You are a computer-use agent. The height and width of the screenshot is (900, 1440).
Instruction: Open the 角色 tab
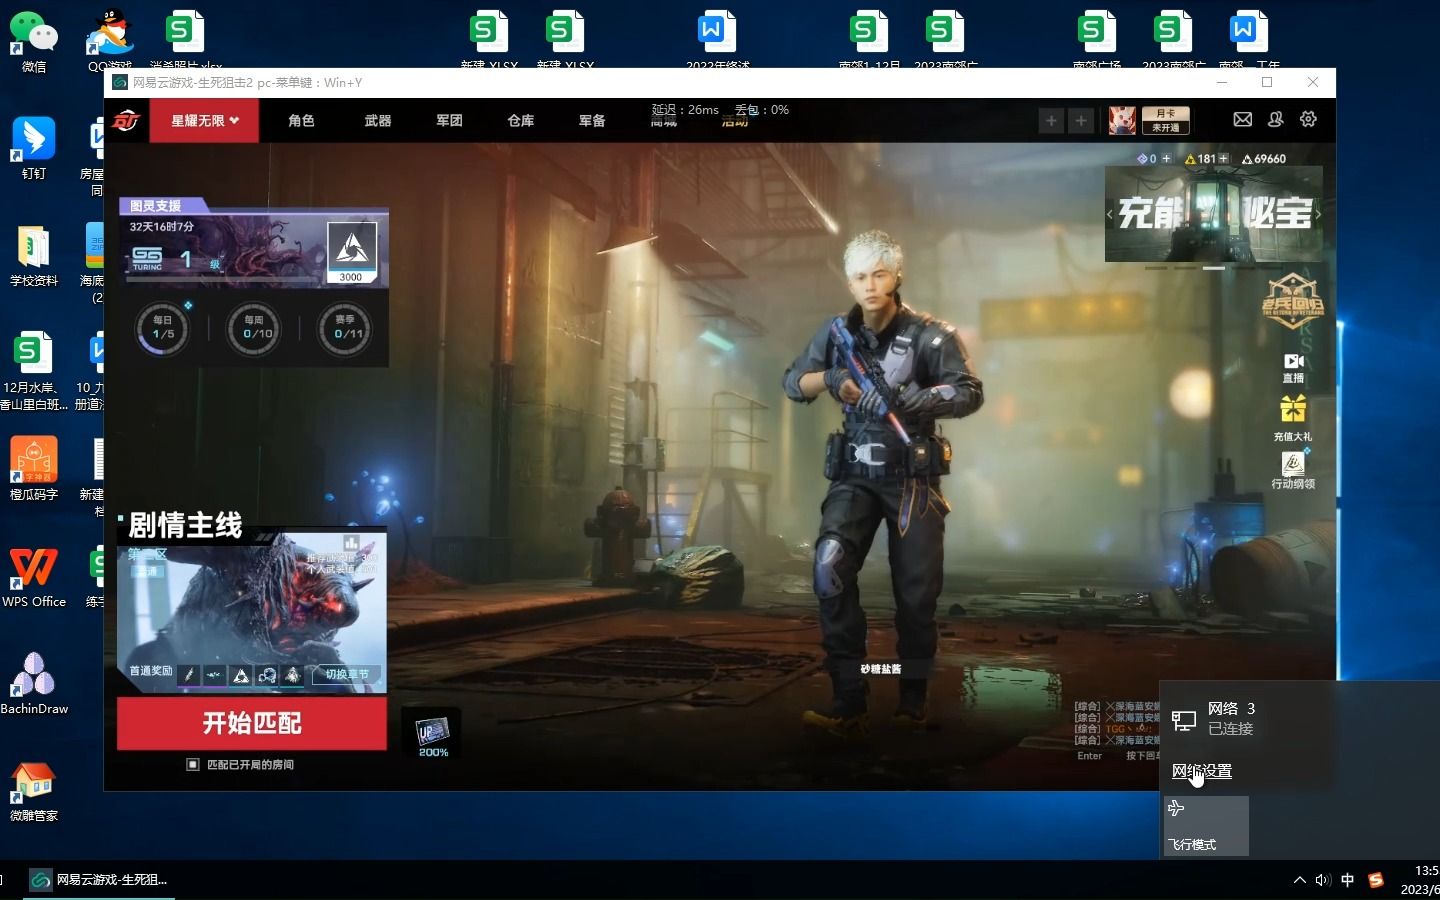(x=301, y=121)
